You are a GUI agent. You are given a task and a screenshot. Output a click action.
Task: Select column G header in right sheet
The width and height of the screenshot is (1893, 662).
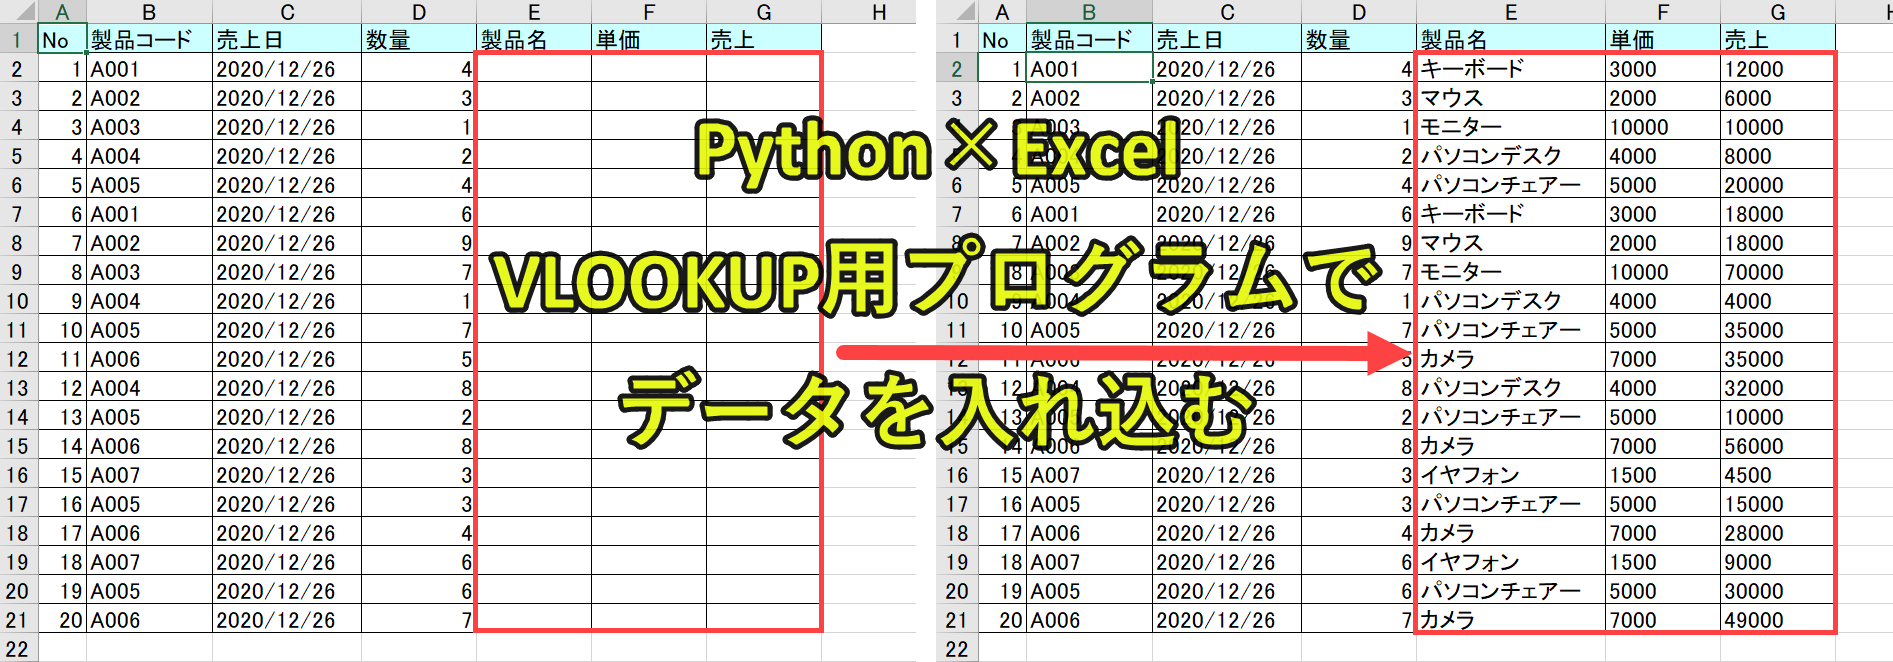[1778, 12]
